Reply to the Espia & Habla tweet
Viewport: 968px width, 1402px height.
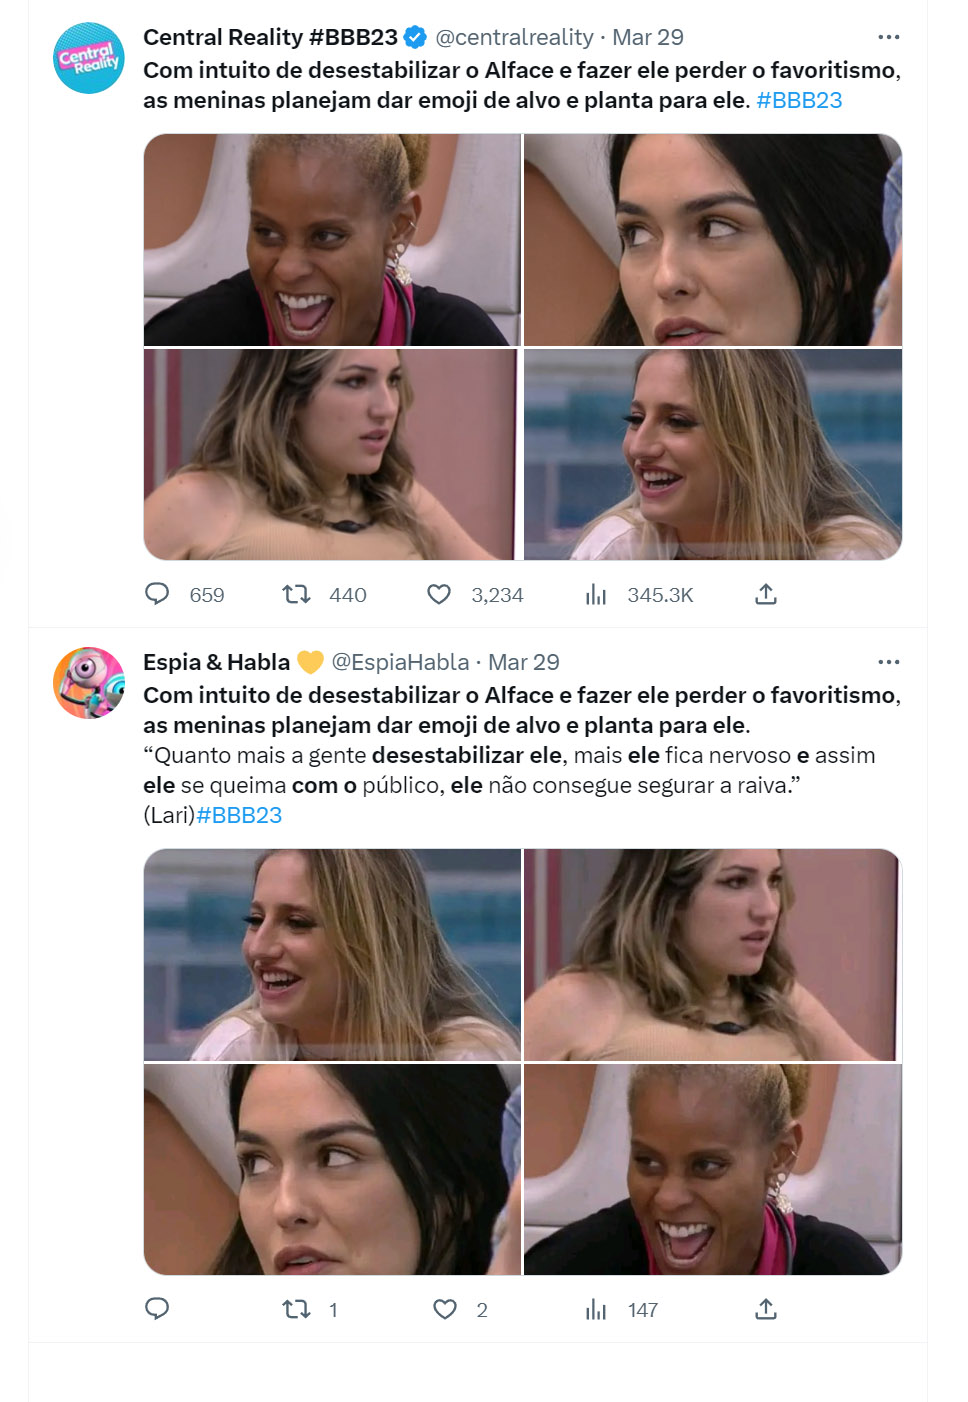click(x=158, y=1309)
